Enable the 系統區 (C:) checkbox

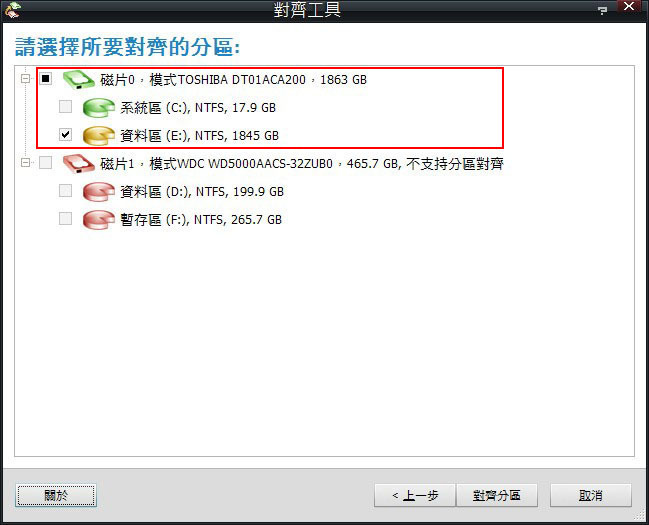(65, 106)
